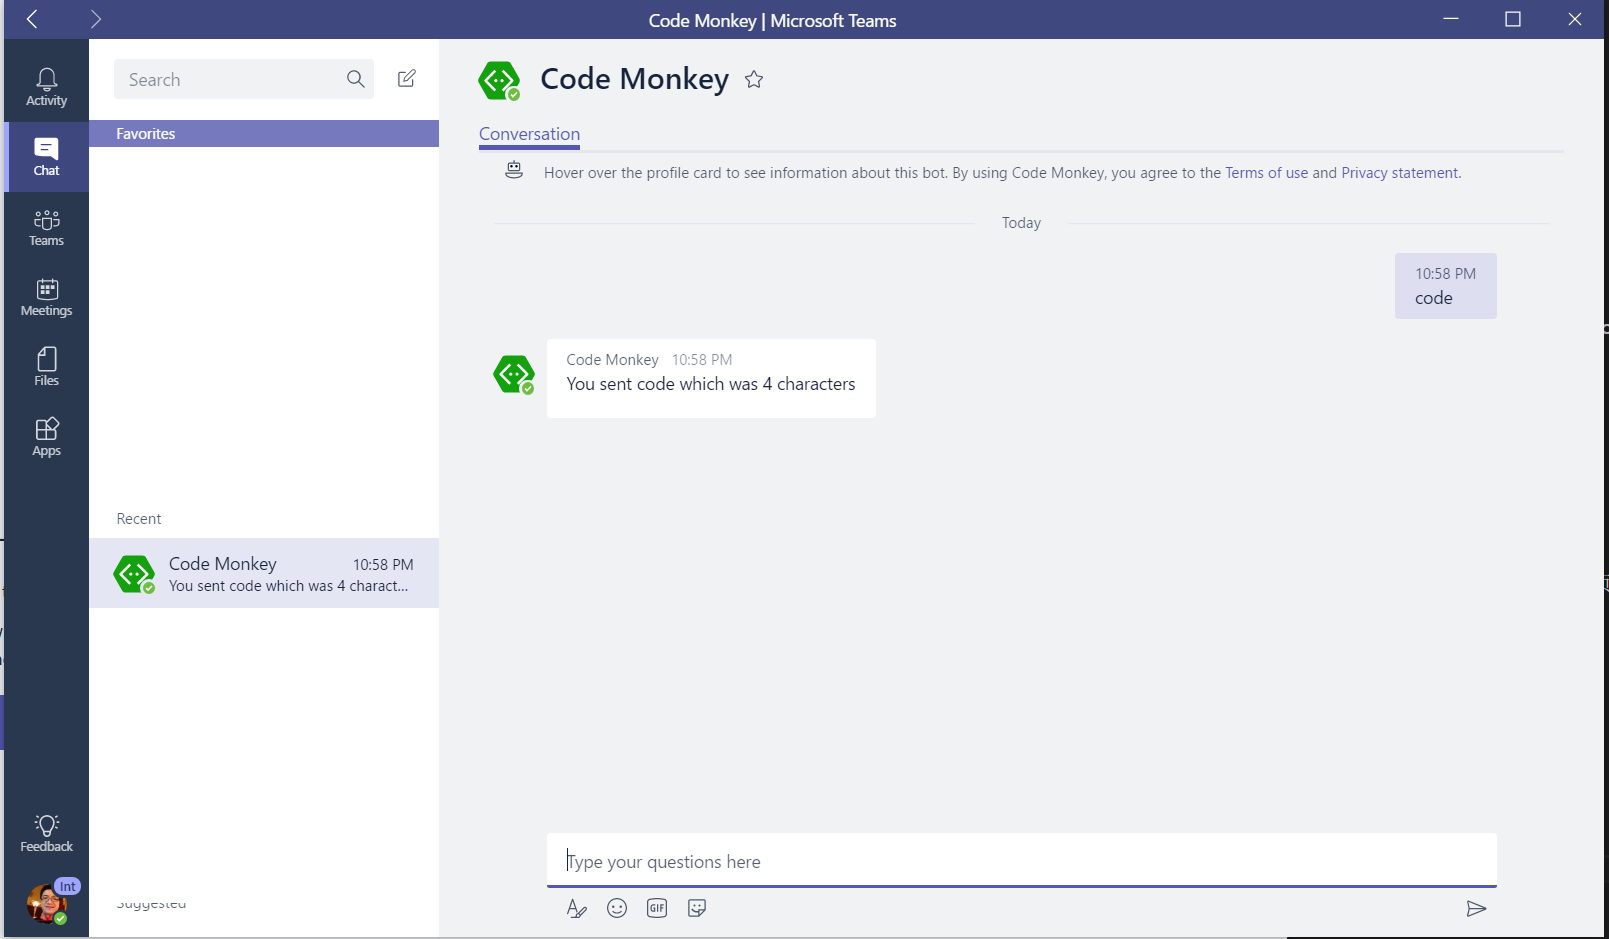Switch to the Conversation tab
The height and width of the screenshot is (939, 1609).
529,134
